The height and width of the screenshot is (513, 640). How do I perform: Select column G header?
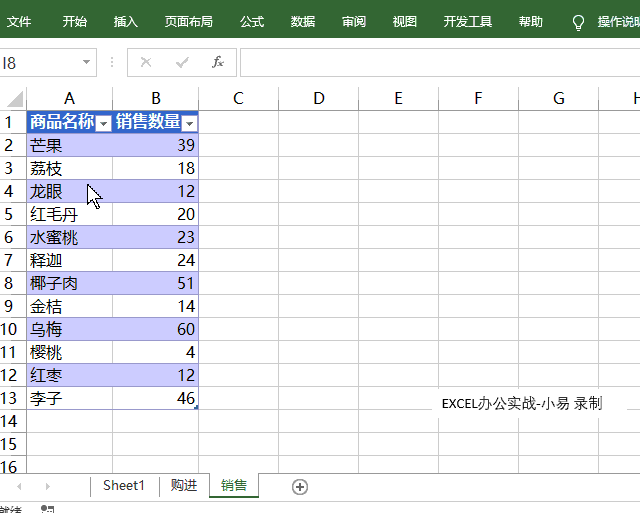click(x=558, y=98)
